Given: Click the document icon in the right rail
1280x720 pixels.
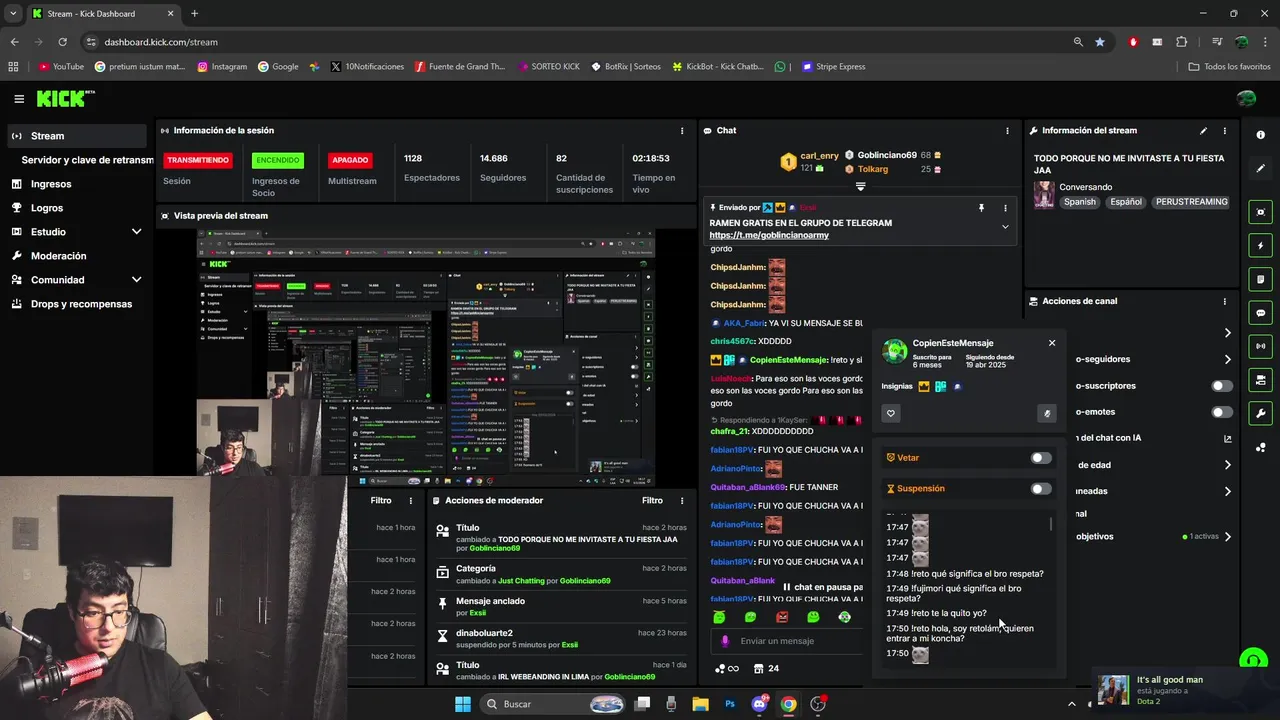Looking at the screenshot, I should tap(1260, 279).
